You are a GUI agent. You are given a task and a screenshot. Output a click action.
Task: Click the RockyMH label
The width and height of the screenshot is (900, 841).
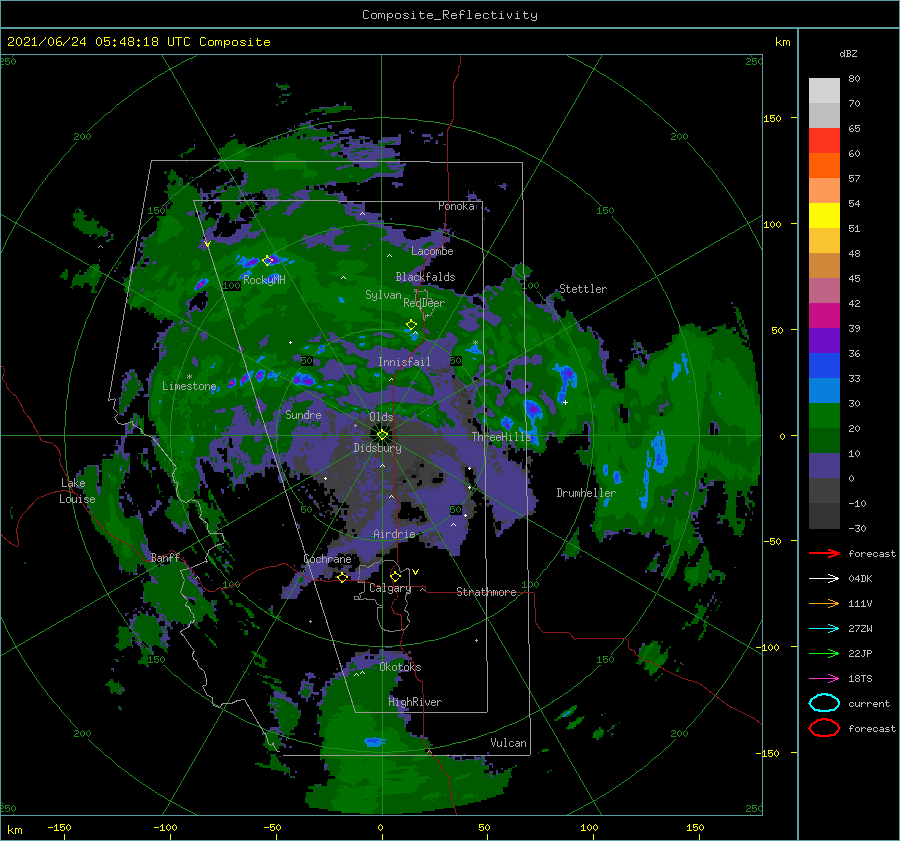264,280
